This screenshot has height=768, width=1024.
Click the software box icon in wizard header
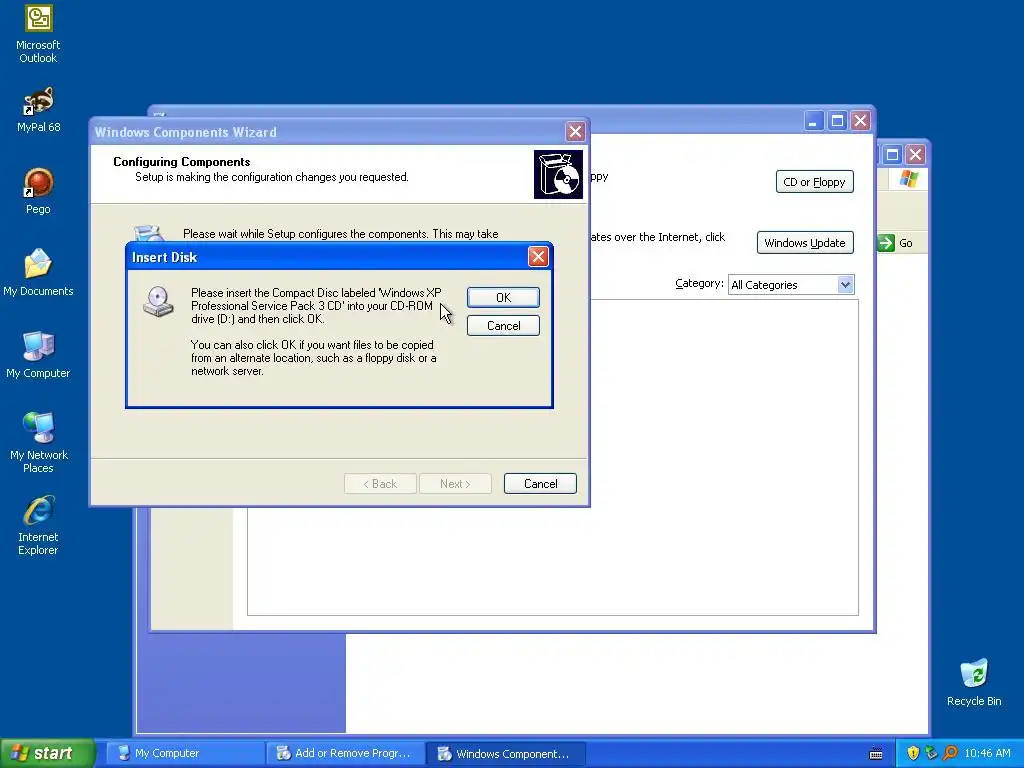tap(558, 174)
